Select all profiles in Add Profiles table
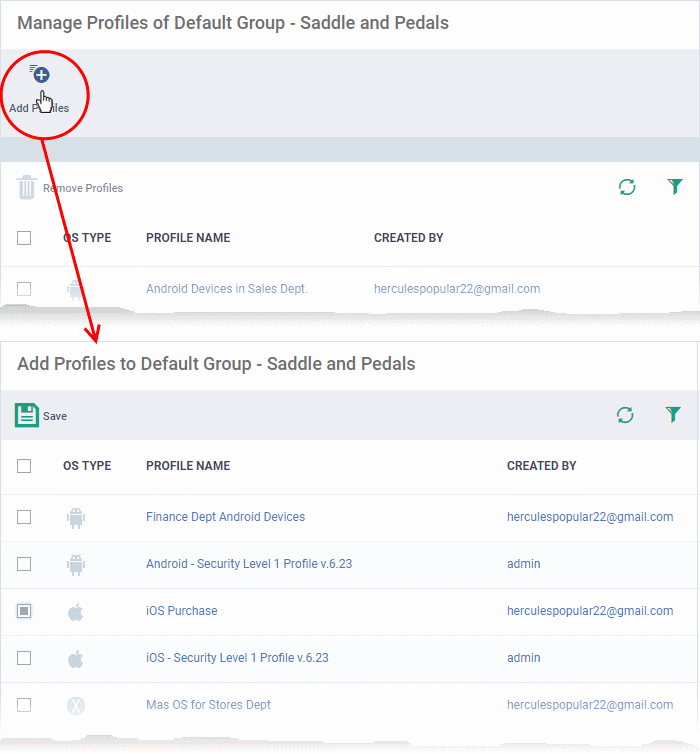 tap(24, 465)
